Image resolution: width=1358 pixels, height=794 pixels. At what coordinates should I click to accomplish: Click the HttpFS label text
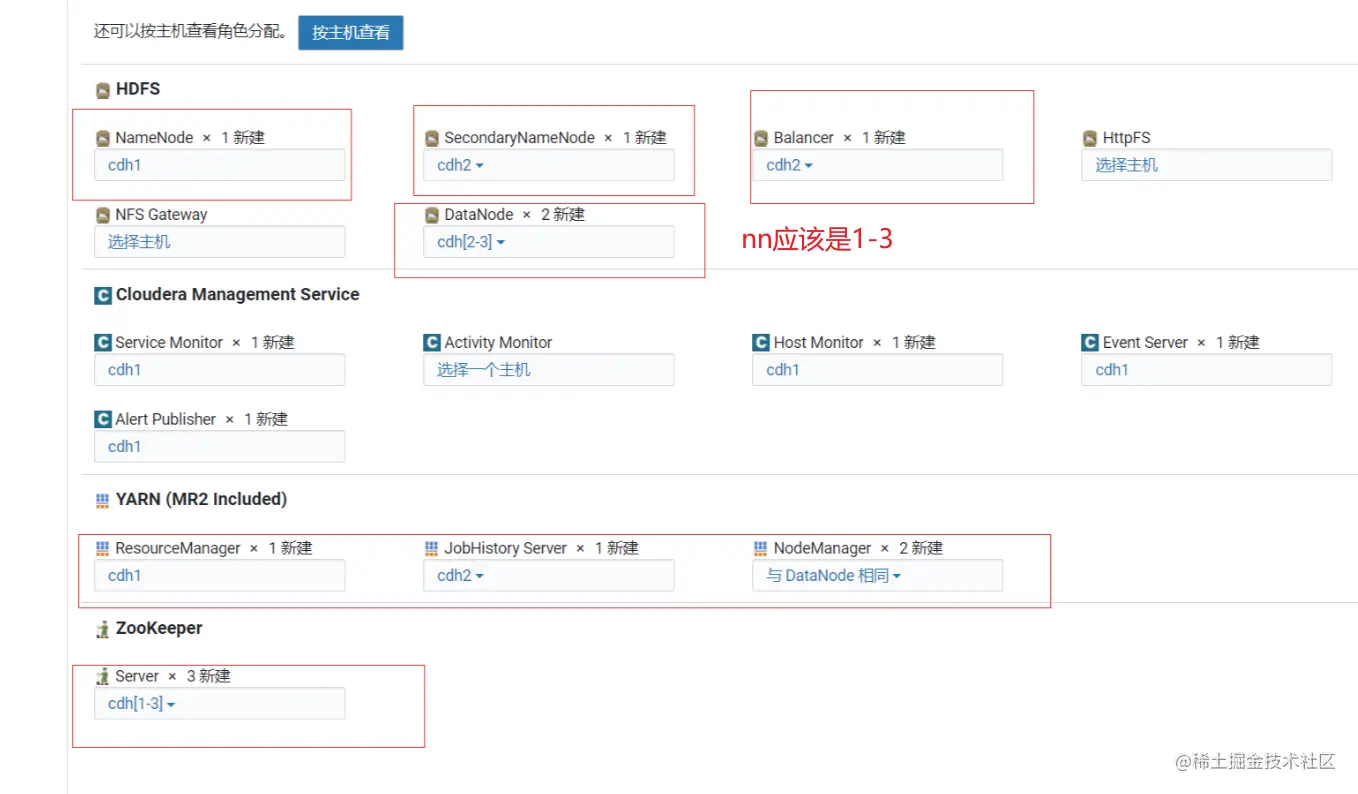click(1126, 138)
